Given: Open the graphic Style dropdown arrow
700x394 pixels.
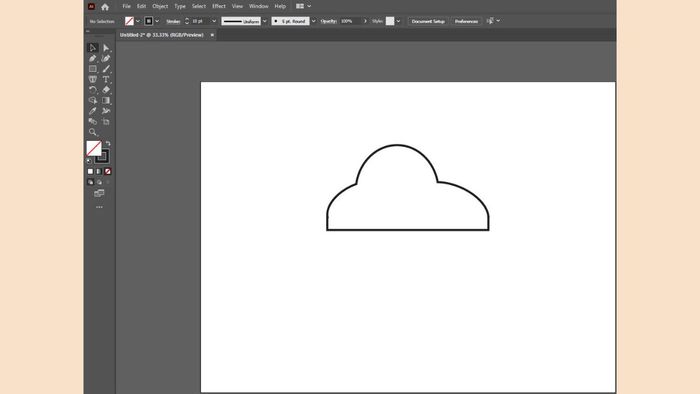Looking at the screenshot, I should coord(398,21).
